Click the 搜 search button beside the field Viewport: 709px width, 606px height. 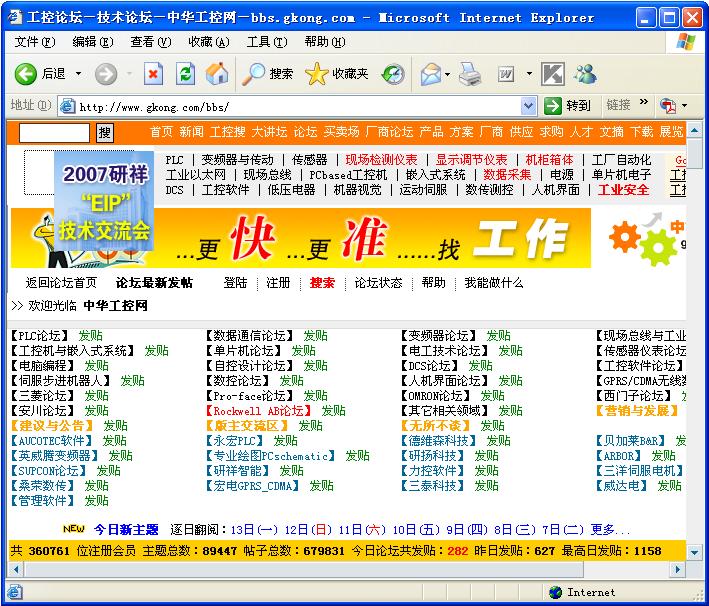point(105,133)
